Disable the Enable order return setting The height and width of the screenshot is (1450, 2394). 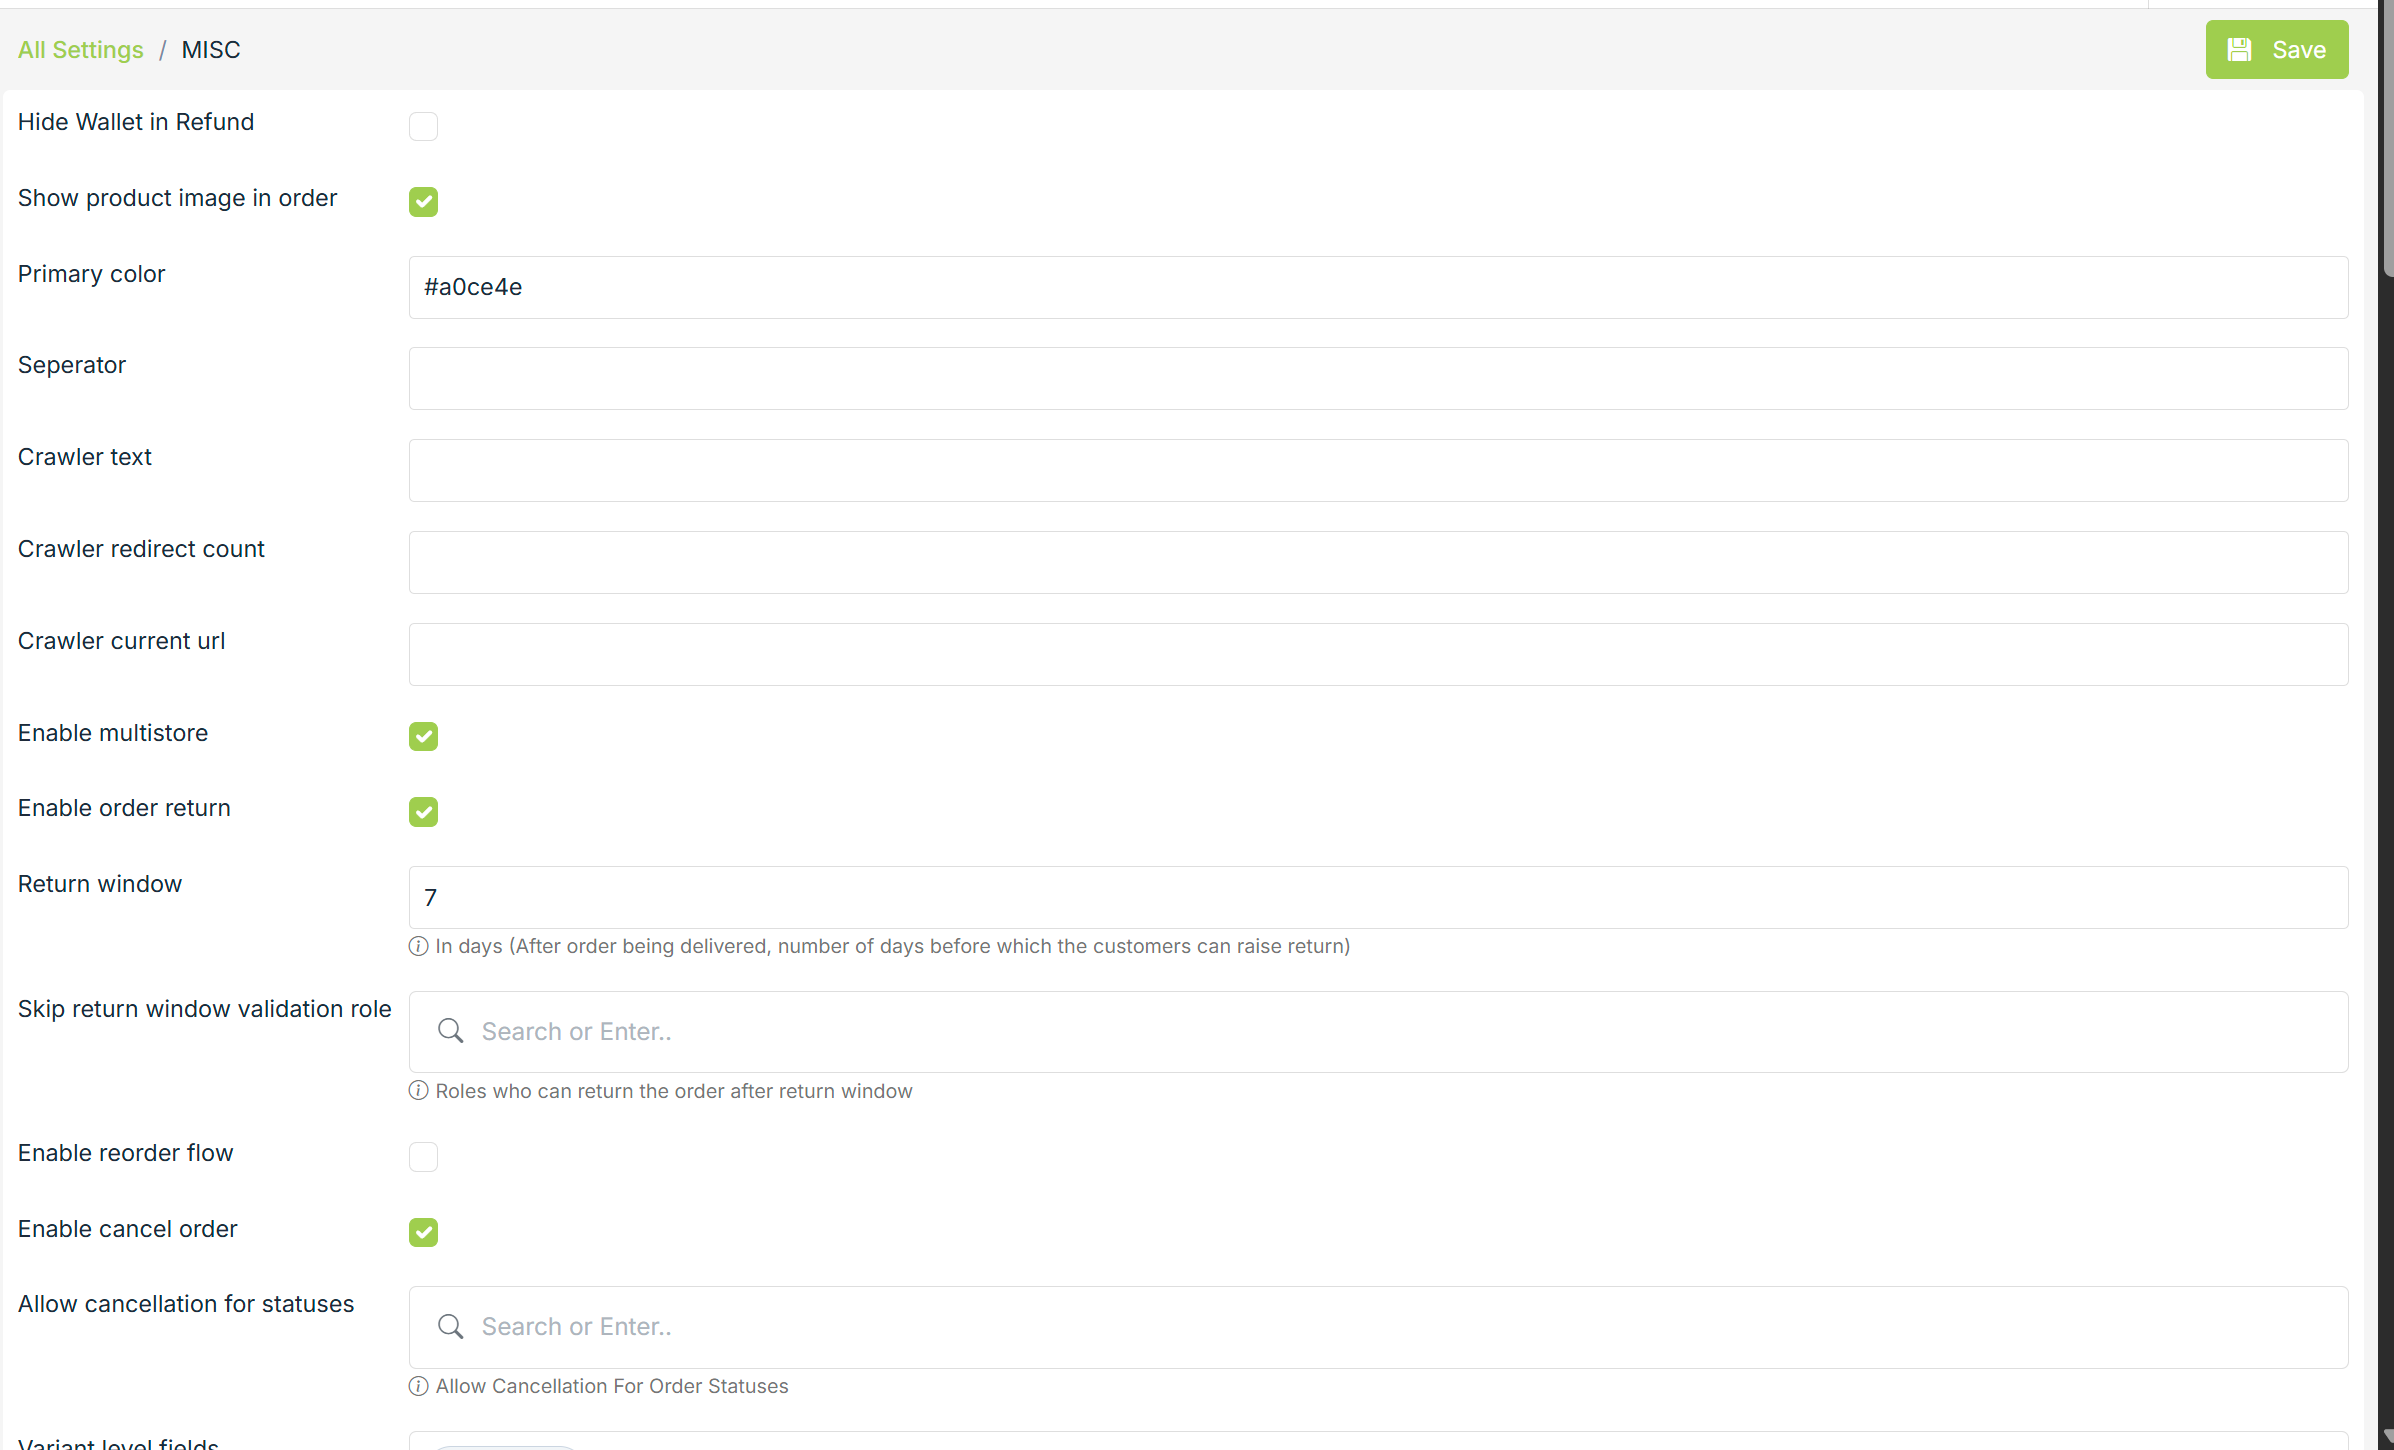click(423, 812)
